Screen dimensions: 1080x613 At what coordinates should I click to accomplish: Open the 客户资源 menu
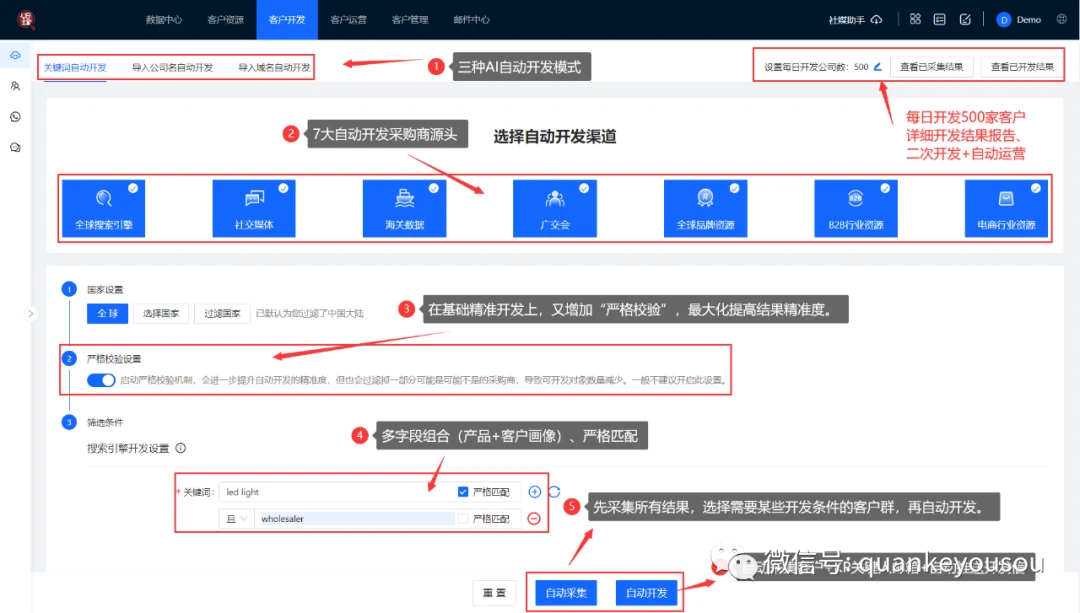tap(225, 19)
